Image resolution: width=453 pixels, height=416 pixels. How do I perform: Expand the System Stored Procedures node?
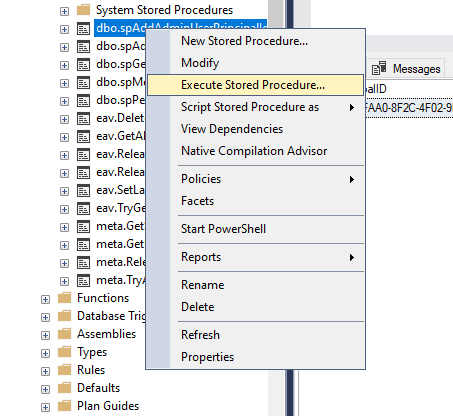pyautogui.click(x=64, y=11)
